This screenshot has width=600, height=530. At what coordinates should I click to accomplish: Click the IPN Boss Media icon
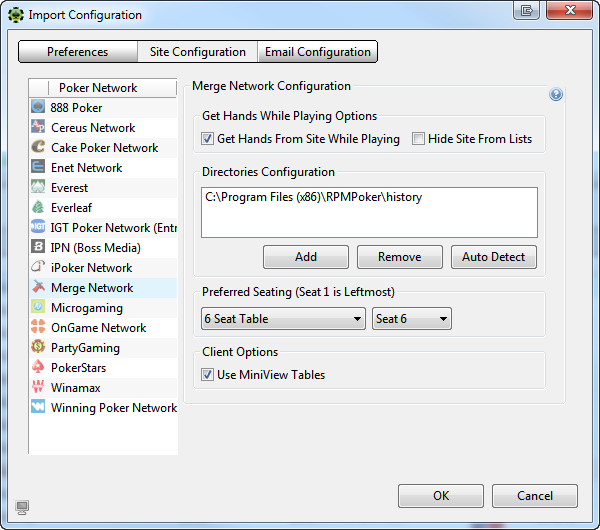pos(38,247)
